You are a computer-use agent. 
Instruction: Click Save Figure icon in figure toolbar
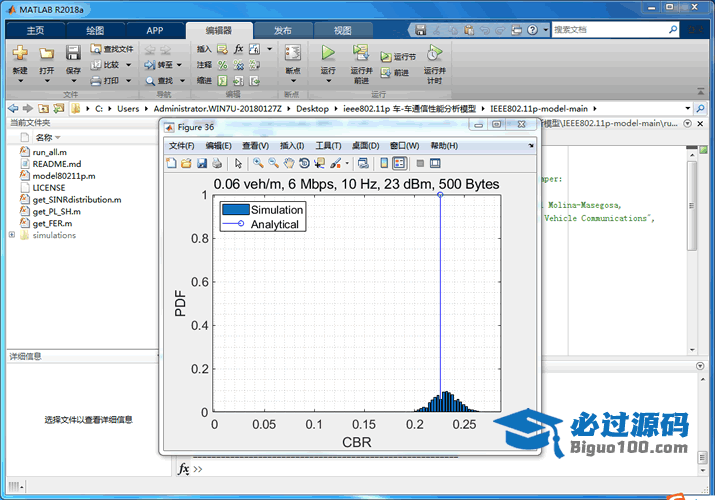202,163
